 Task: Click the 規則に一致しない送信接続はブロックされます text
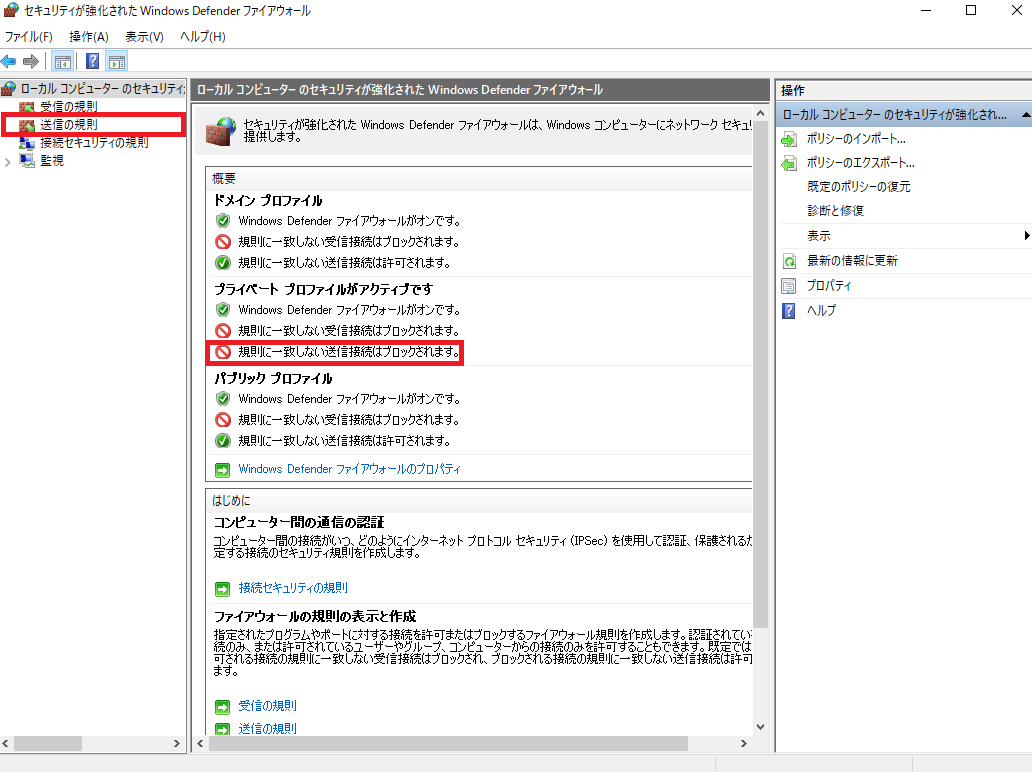click(349, 352)
